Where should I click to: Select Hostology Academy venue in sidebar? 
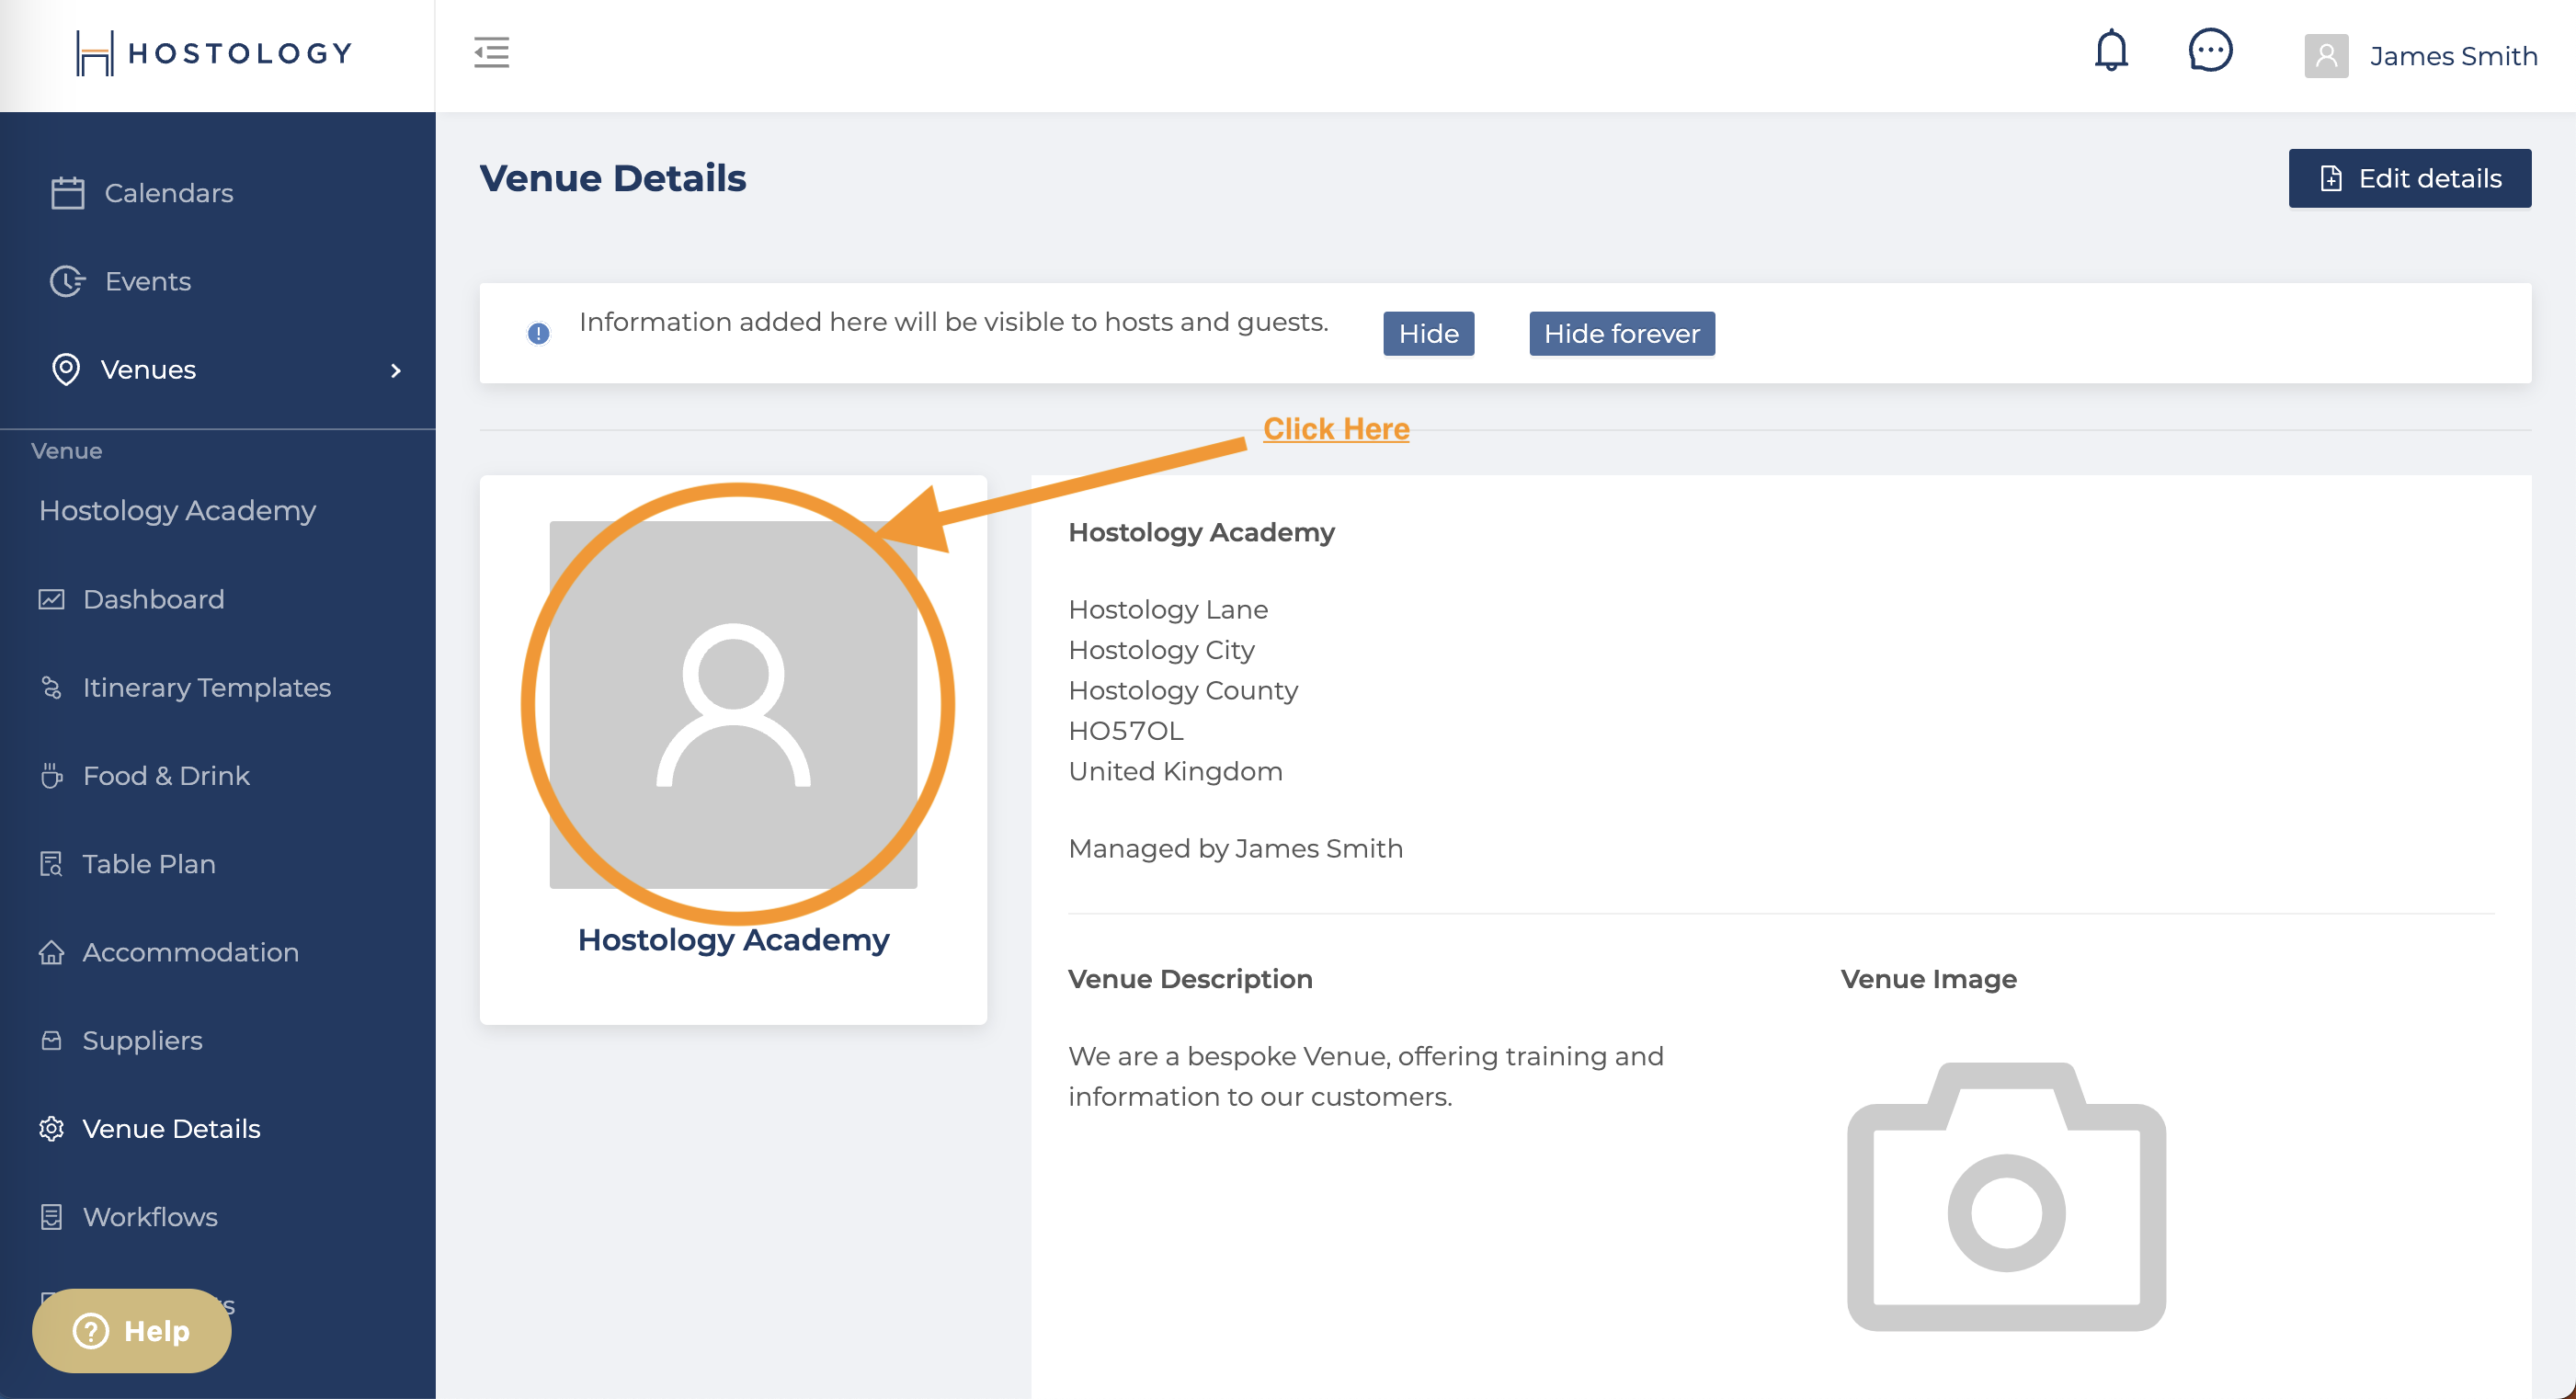[177, 510]
